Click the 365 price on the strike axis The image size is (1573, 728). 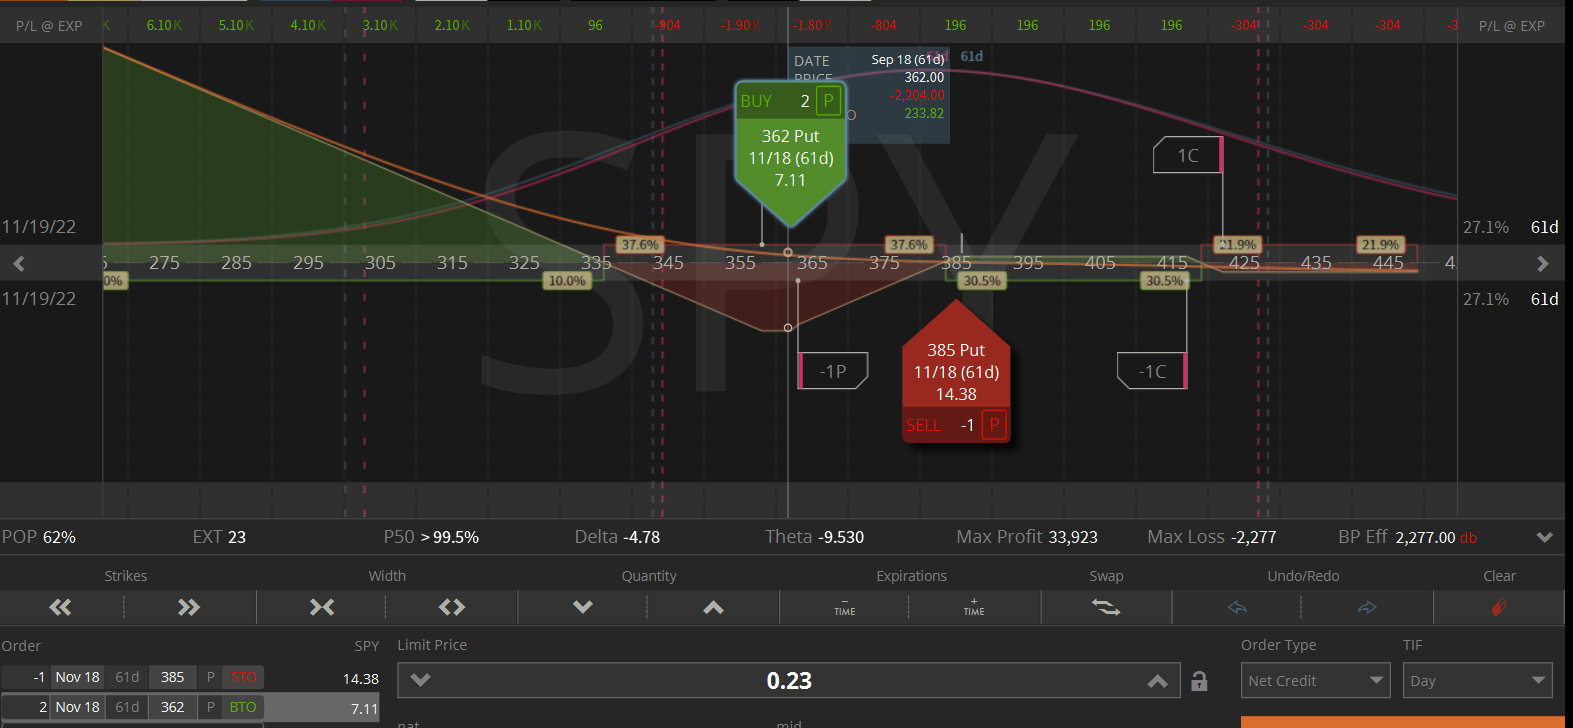[x=812, y=263]
